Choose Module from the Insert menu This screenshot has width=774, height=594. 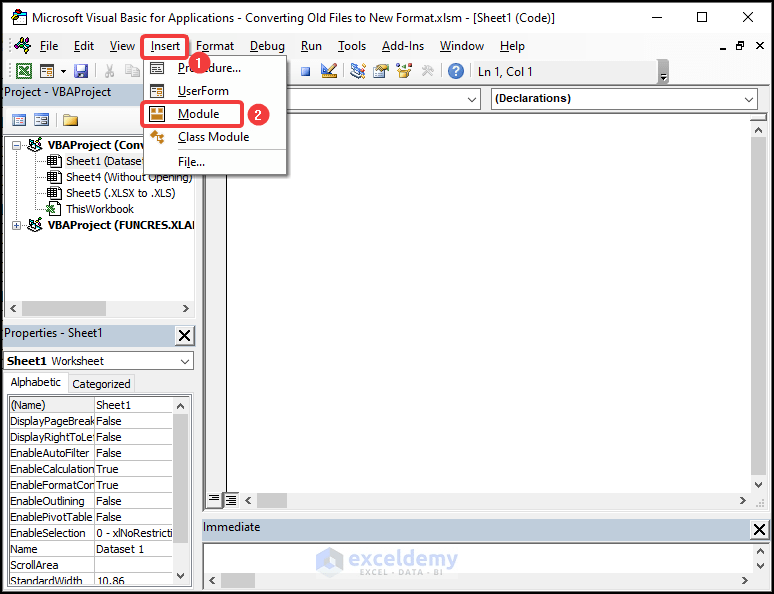214,114
